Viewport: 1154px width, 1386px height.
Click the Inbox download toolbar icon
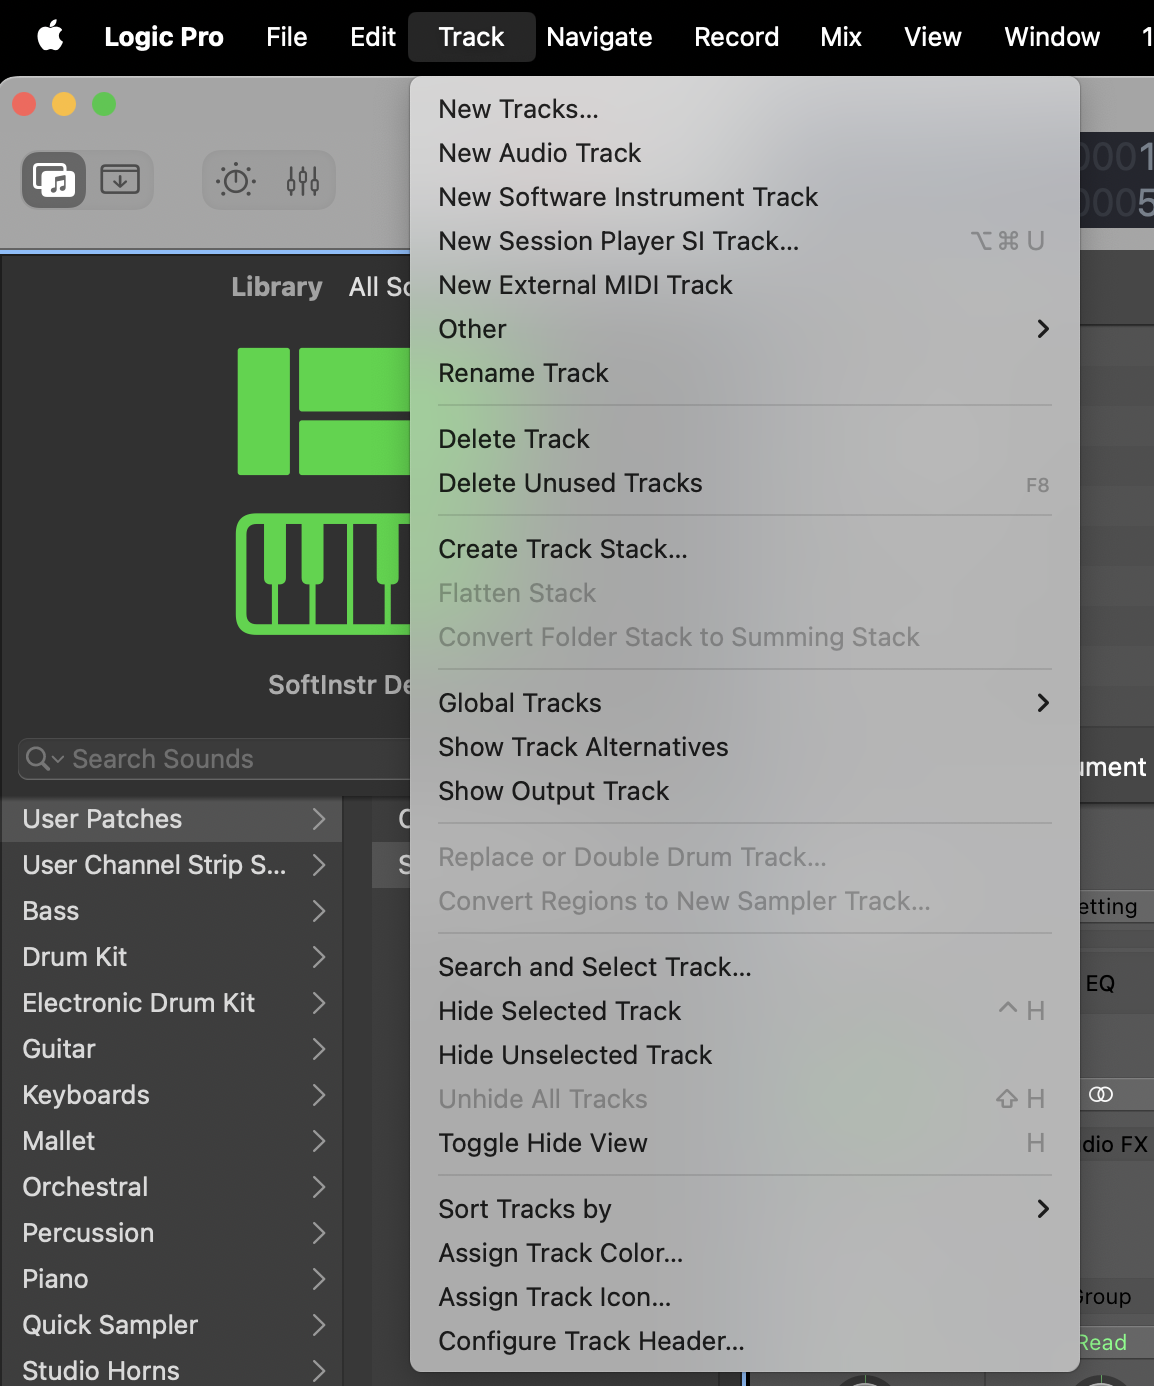point(120,180)
